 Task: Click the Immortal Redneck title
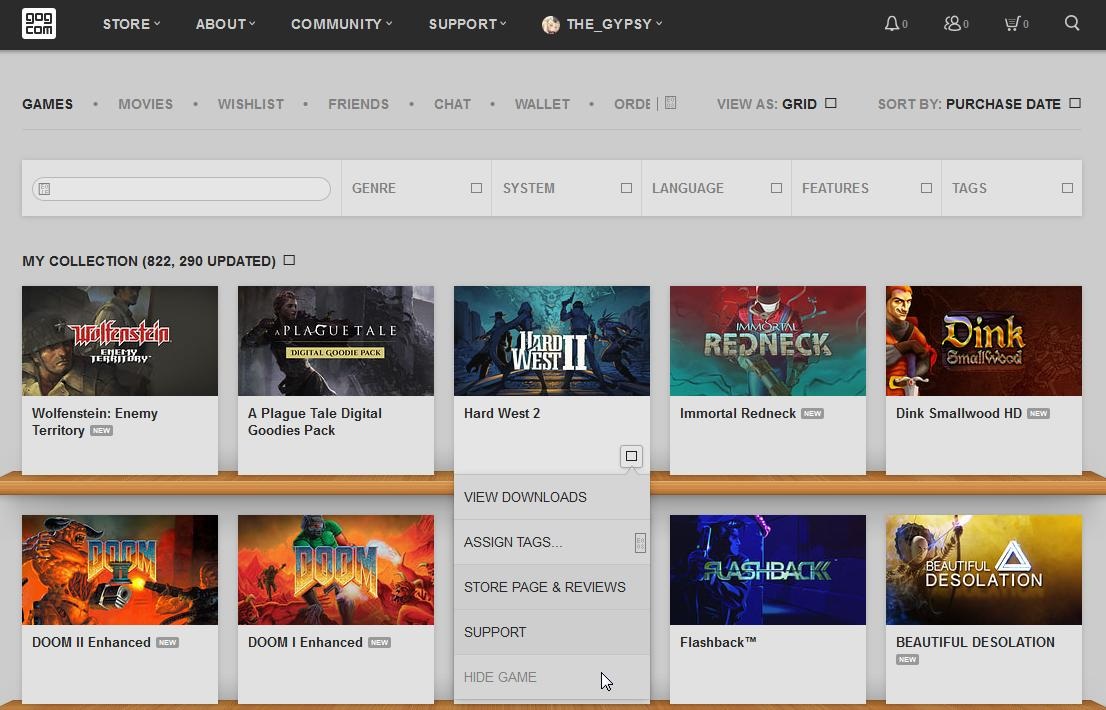tap(738, 413)
